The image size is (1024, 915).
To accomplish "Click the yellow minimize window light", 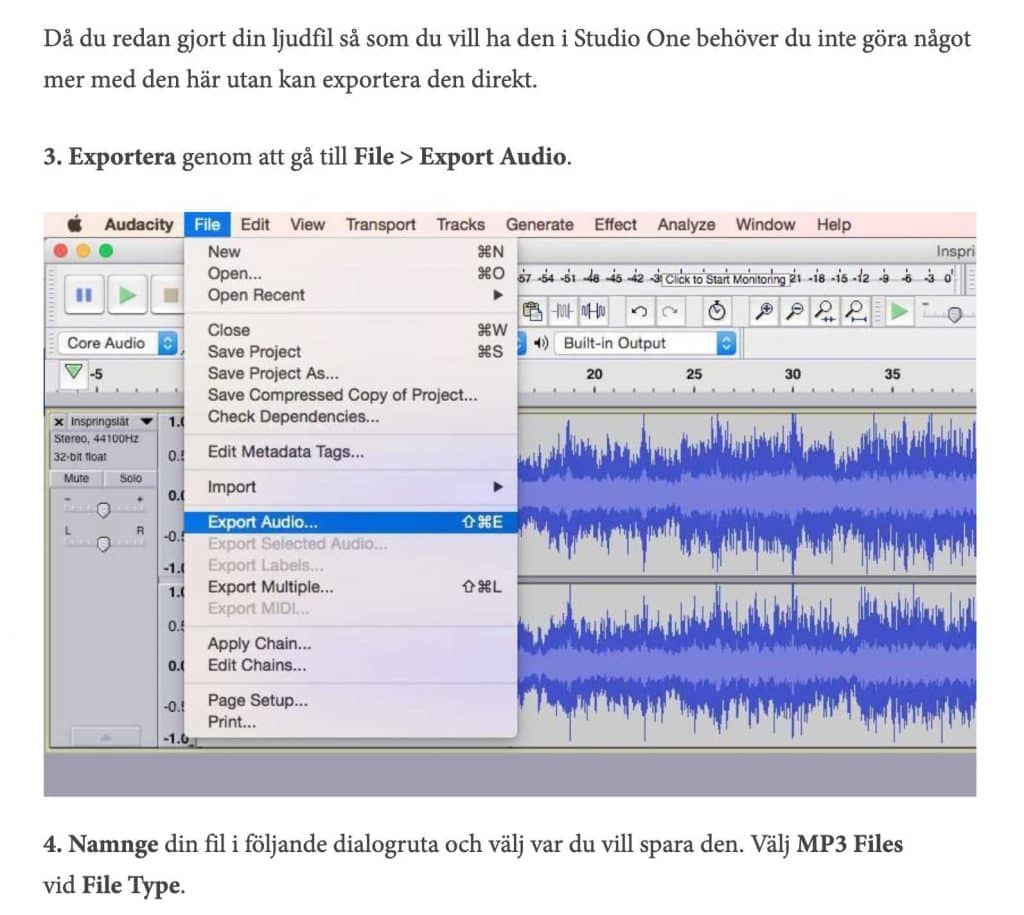I will (x=83, y=251).
